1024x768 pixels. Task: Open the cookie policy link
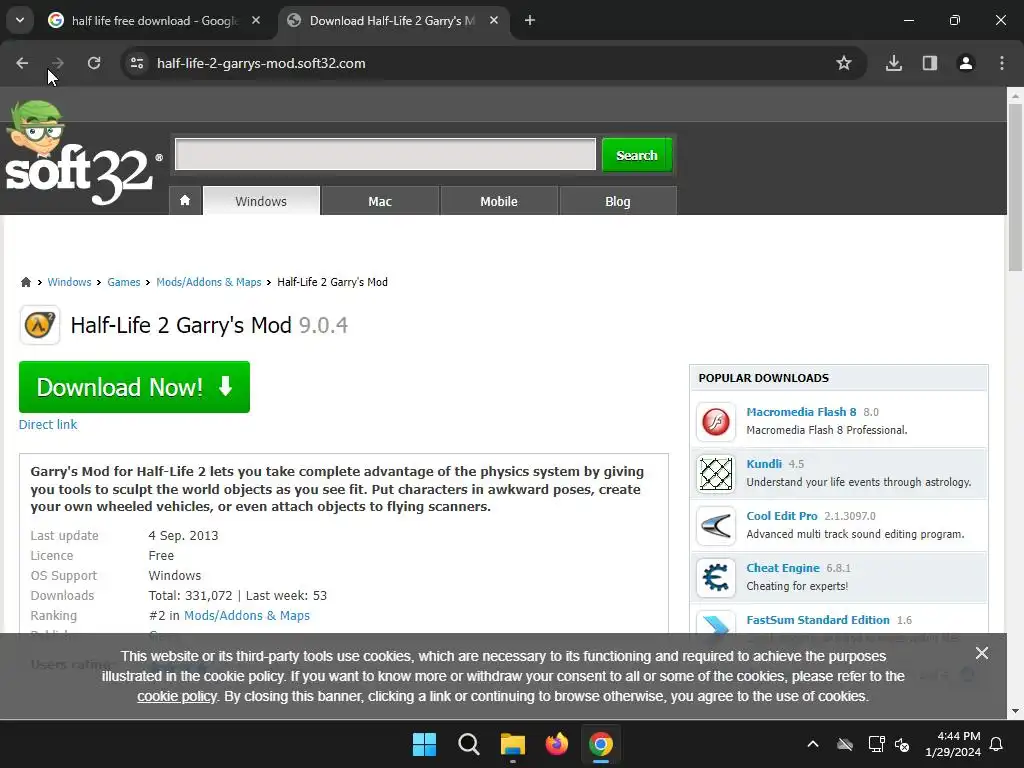click(176, 696)
